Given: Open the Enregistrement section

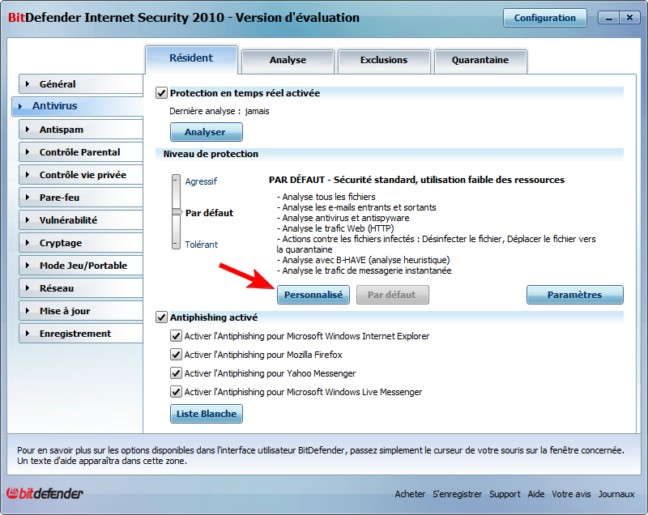Looking at the screenshot, I should 81,334.
